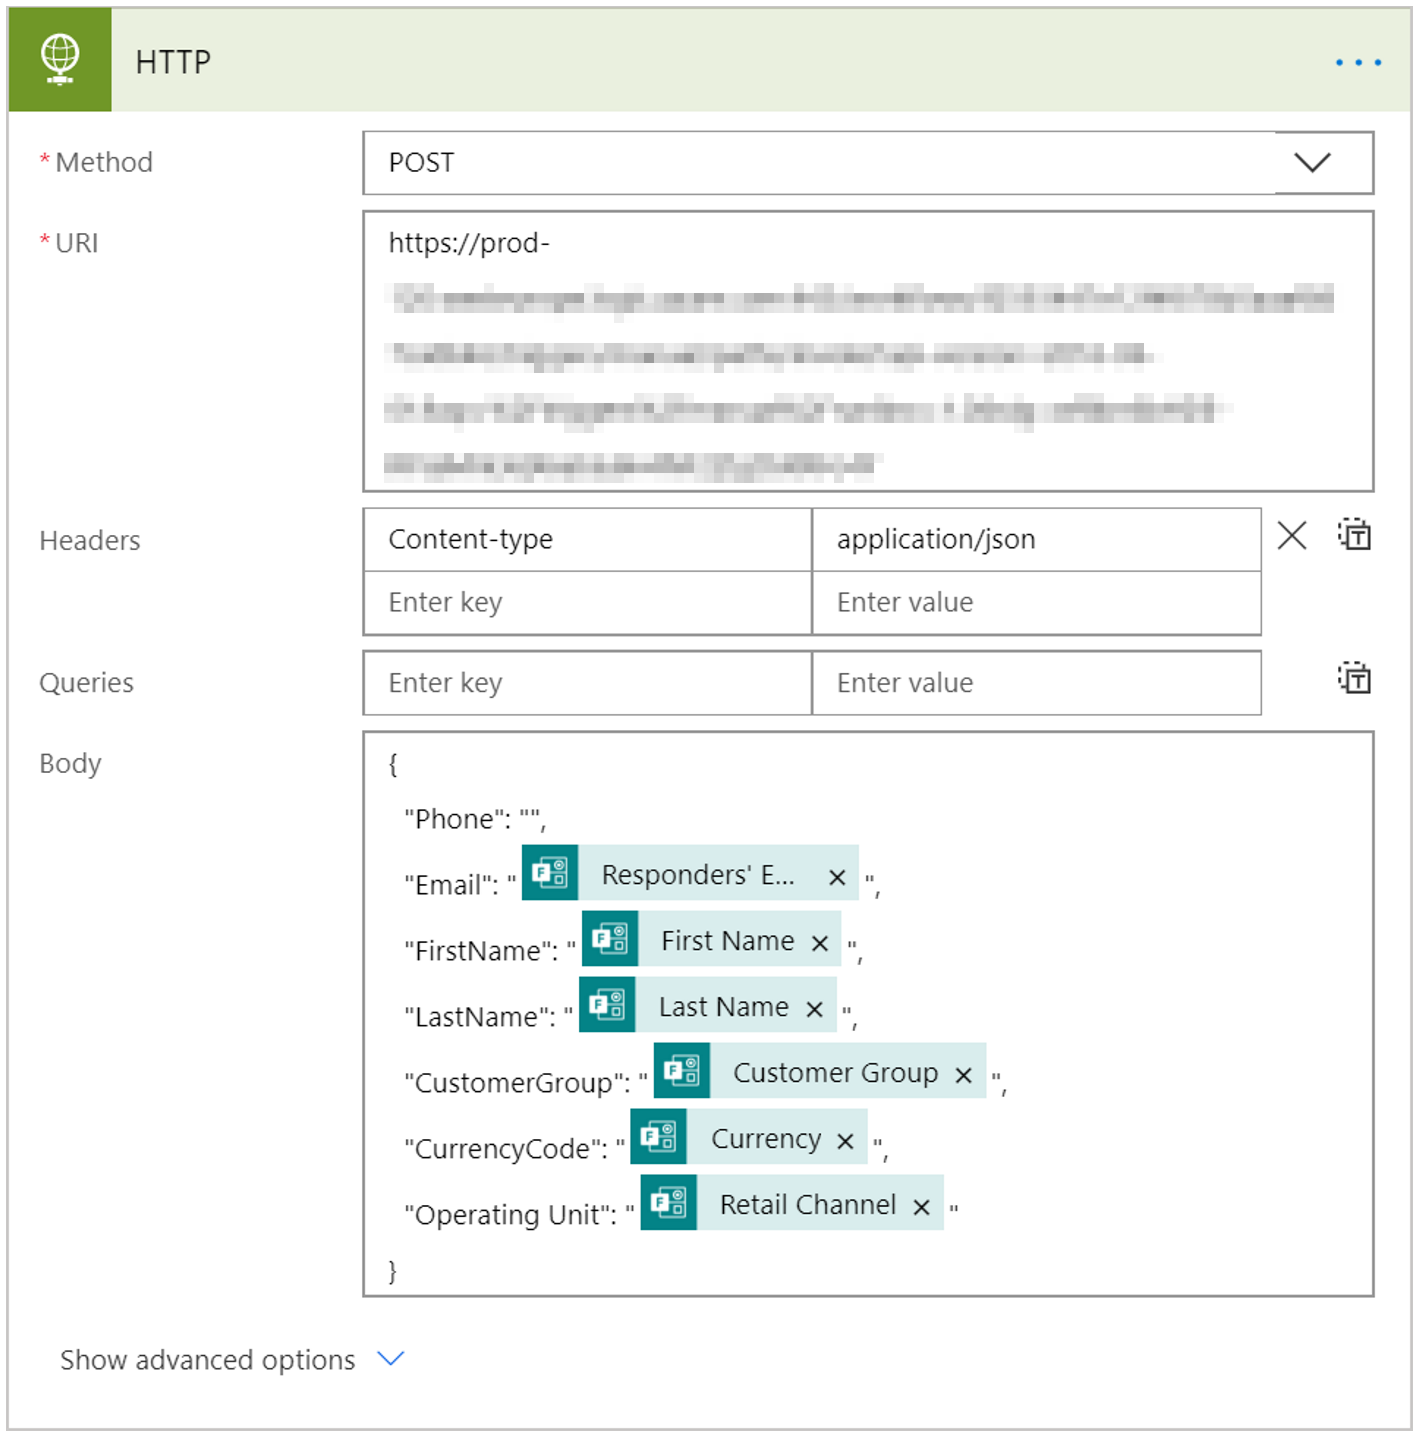This screenshot has width=1420, height=1441.
Task: Click the Headers field label
Action: (90, 541)
